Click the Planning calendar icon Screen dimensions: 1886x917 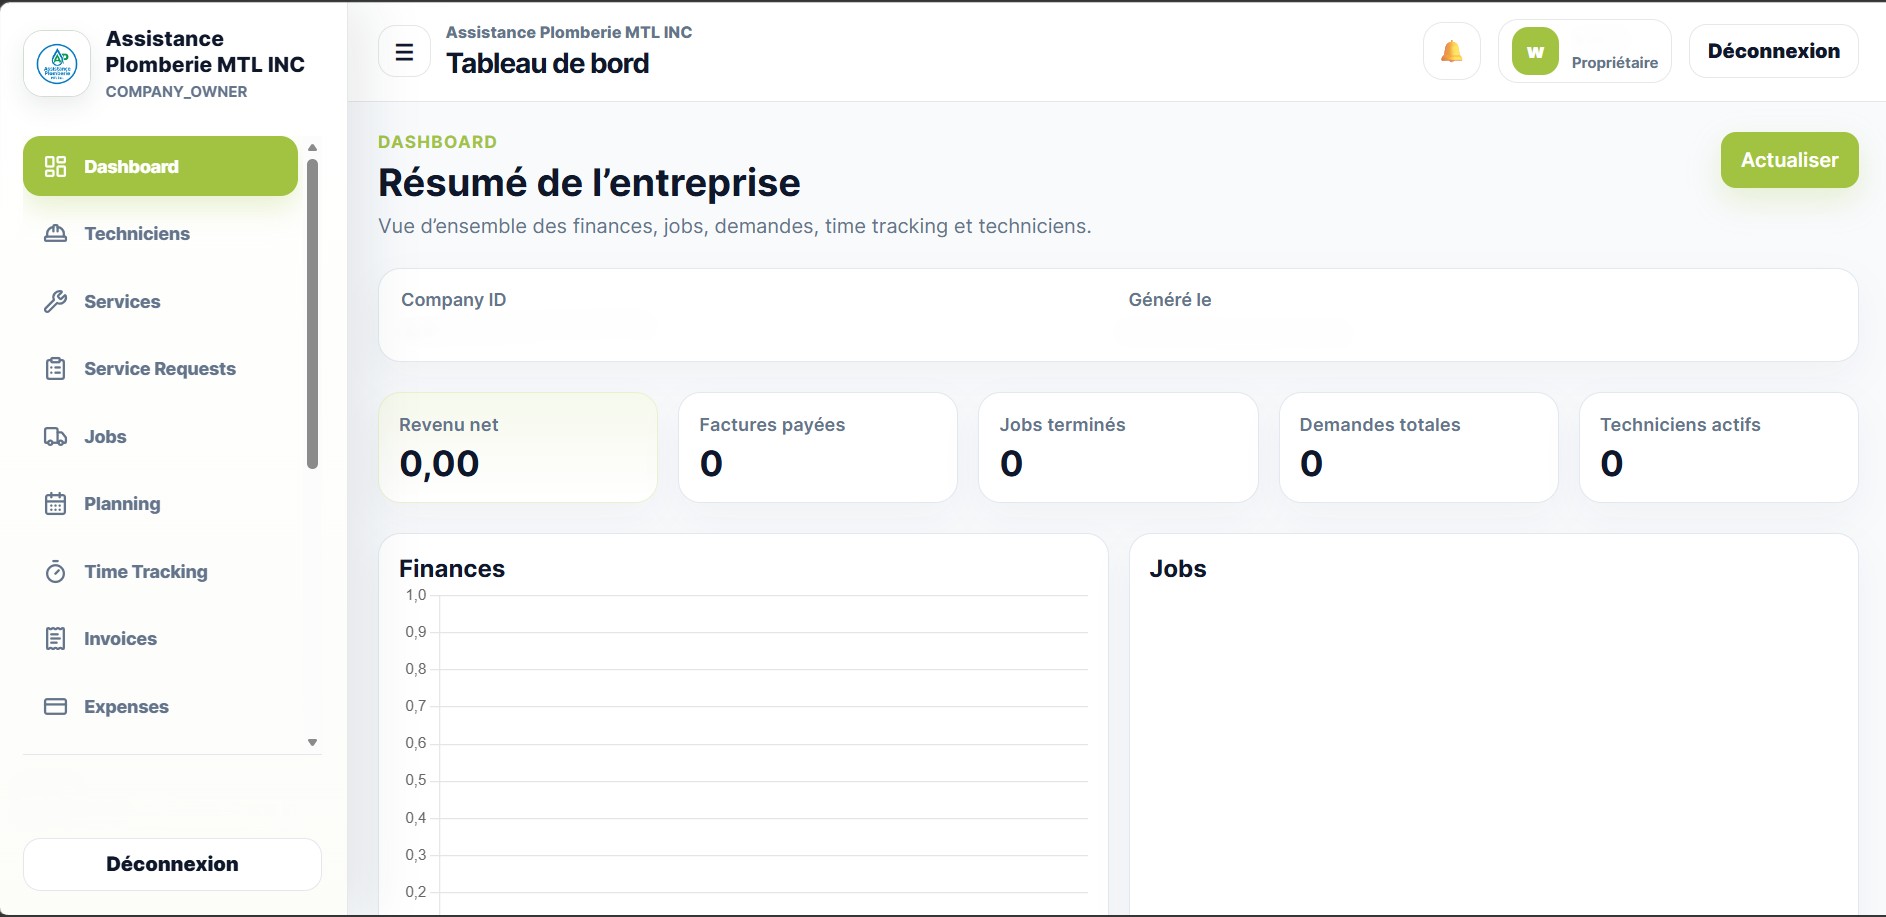(x=56, y=504)
